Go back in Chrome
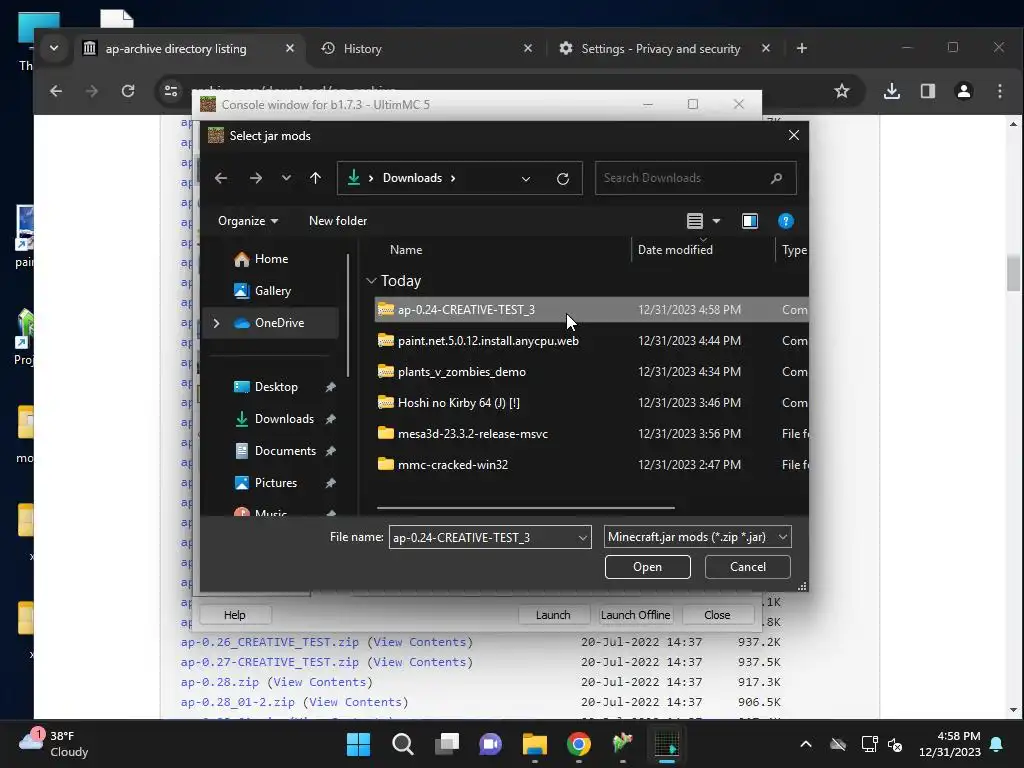This screenshot has height=768, width=1024. coord(56,91)
